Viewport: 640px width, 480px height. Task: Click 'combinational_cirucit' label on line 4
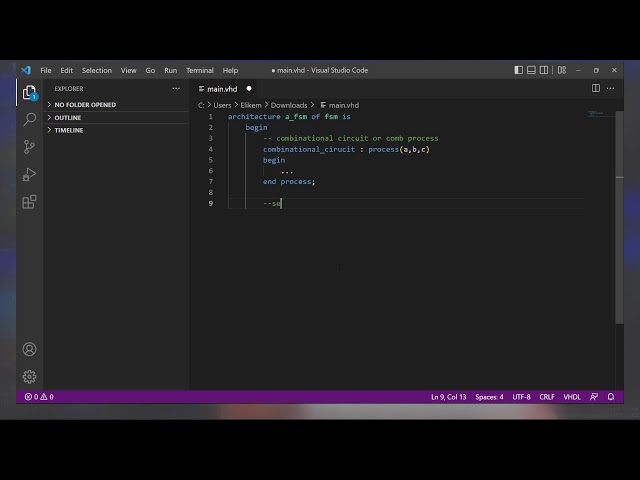pyautogui.click(x=309, y=149)
